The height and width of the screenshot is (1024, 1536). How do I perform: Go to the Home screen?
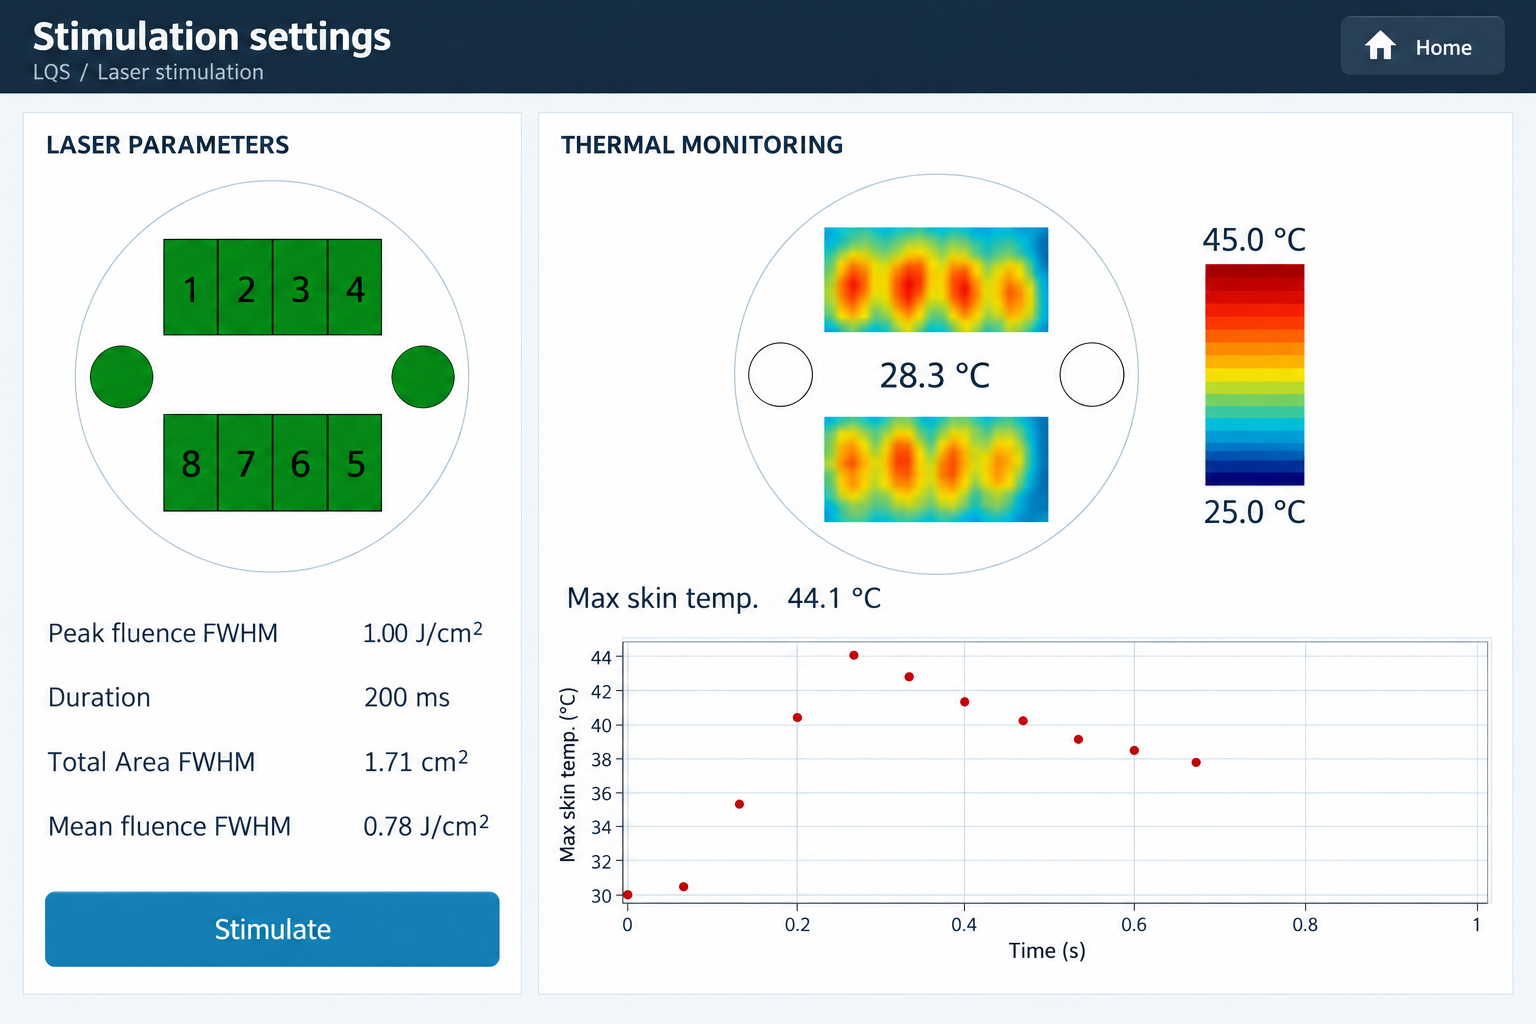point(1422,46)
